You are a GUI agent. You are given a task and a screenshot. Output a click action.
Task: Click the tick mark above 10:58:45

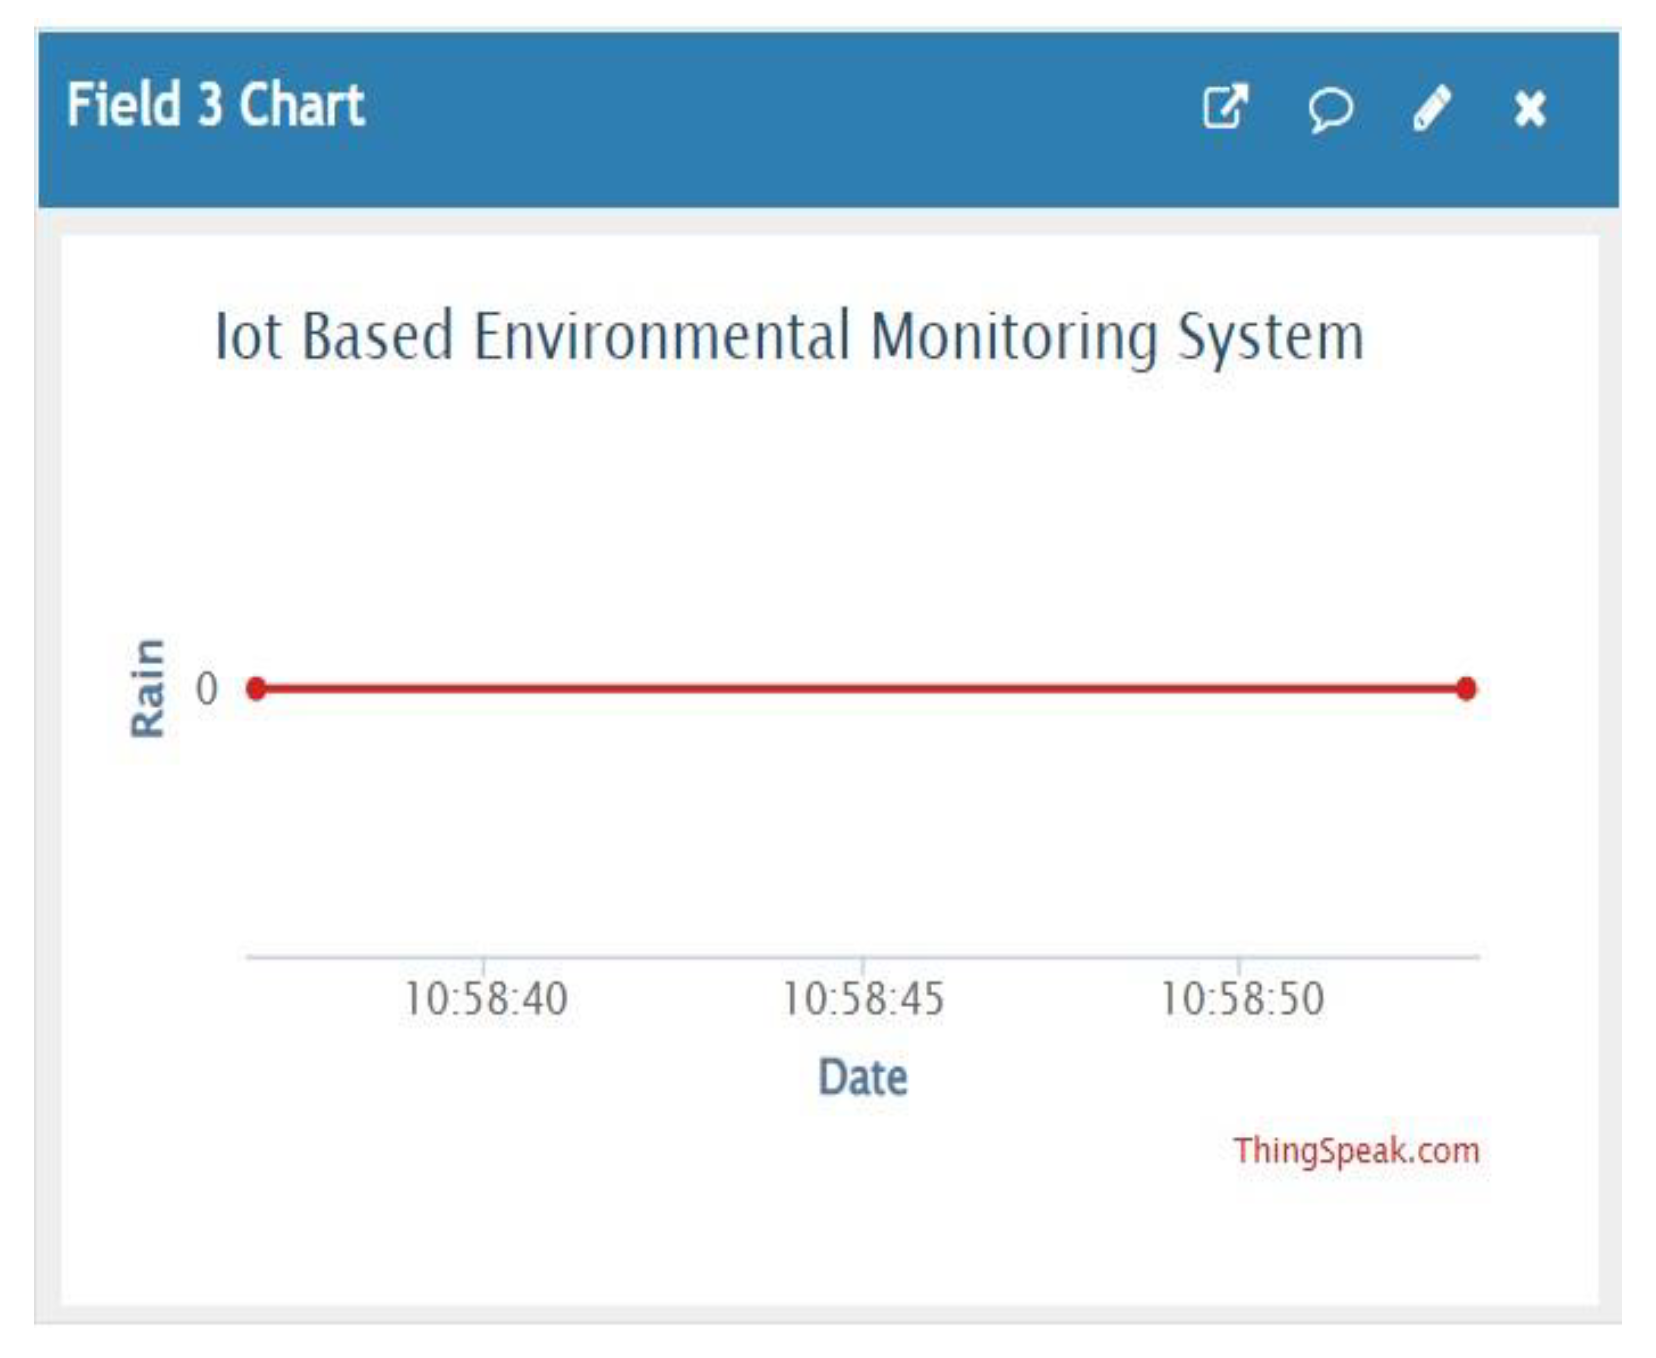862,964
